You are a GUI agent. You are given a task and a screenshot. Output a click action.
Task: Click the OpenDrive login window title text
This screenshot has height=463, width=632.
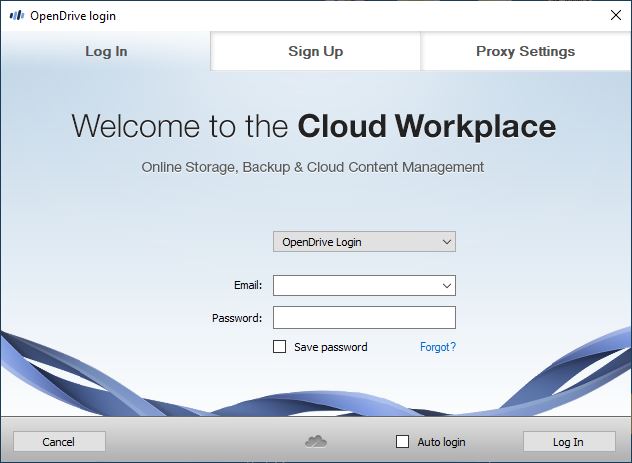click(73, 16)
